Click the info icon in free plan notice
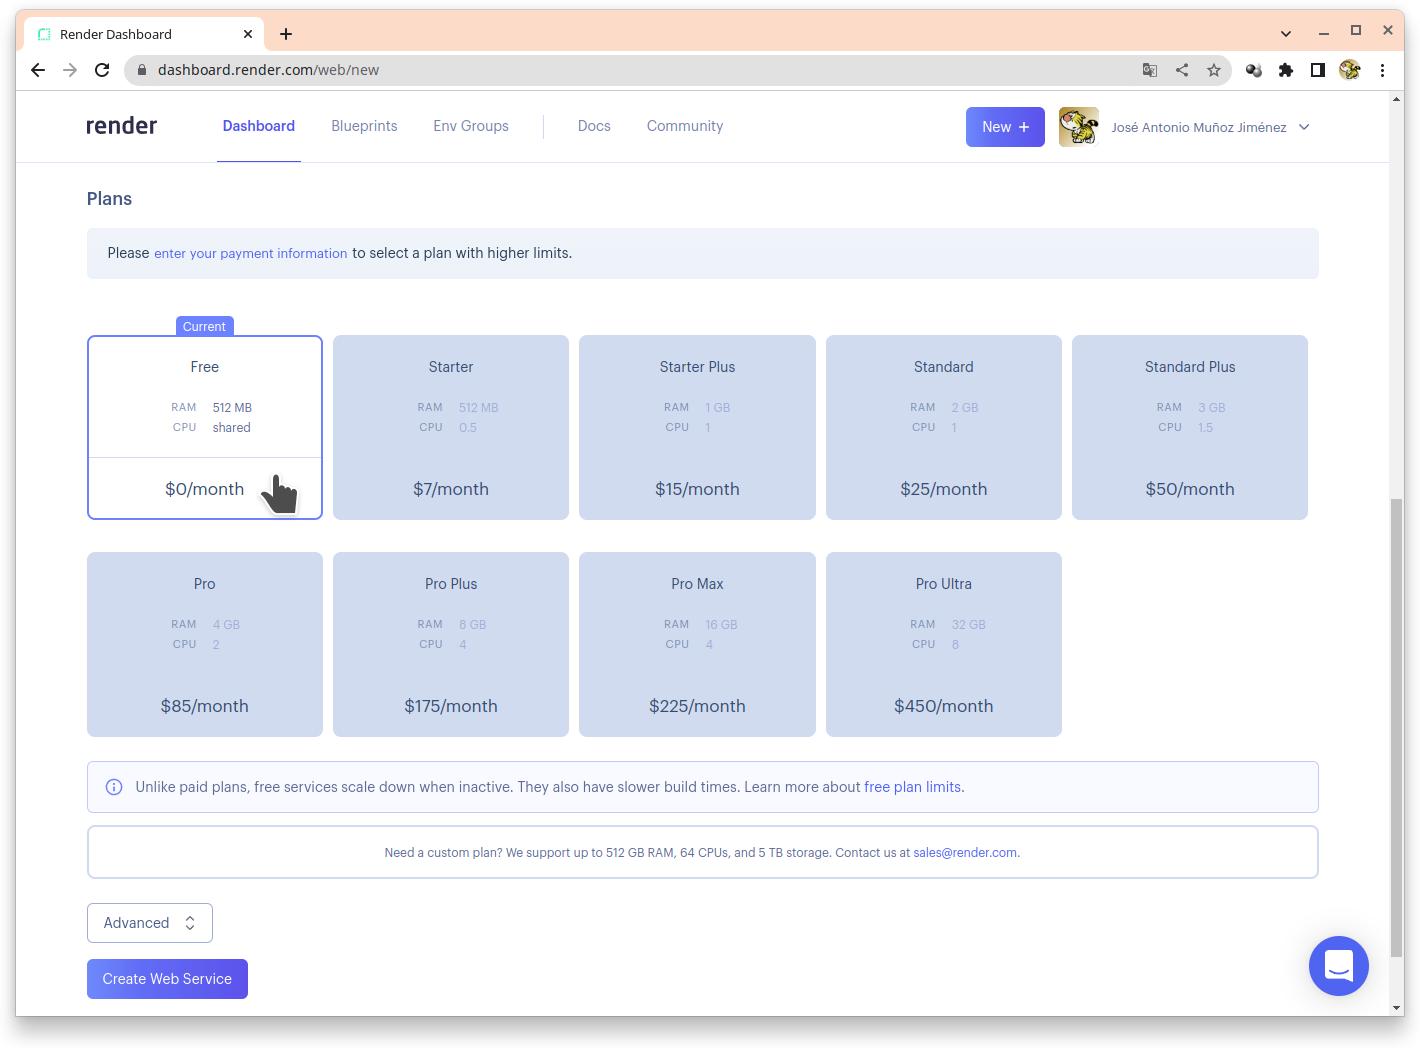 (114, 787)
